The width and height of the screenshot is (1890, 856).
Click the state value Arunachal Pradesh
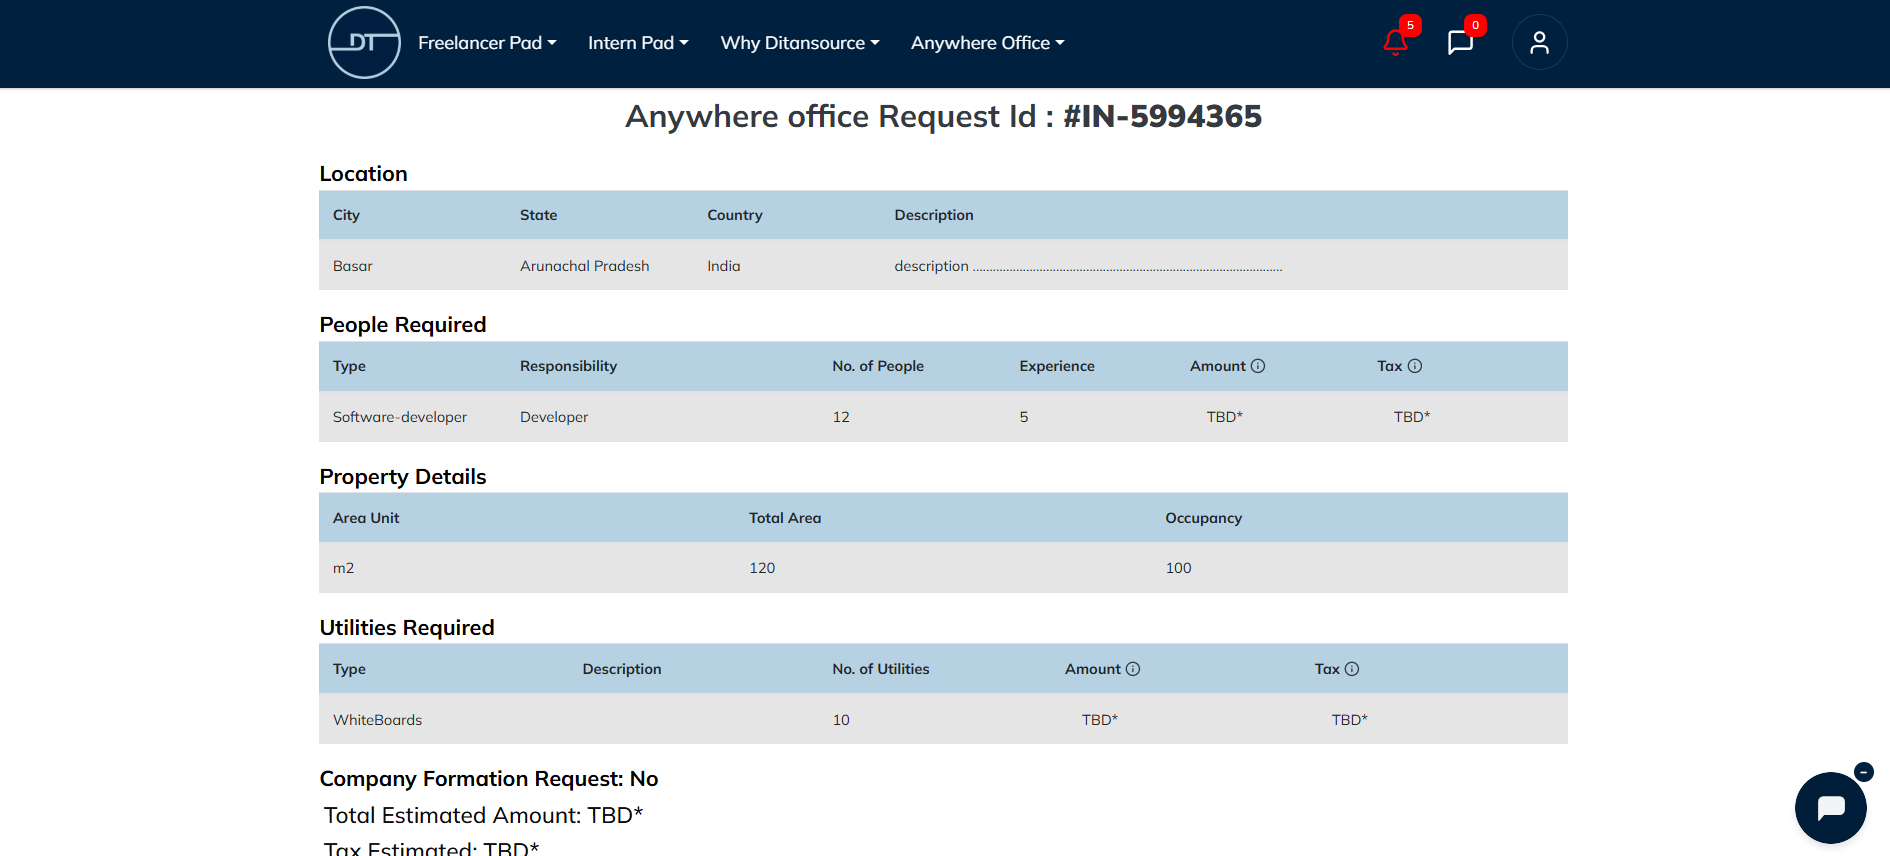585,266
